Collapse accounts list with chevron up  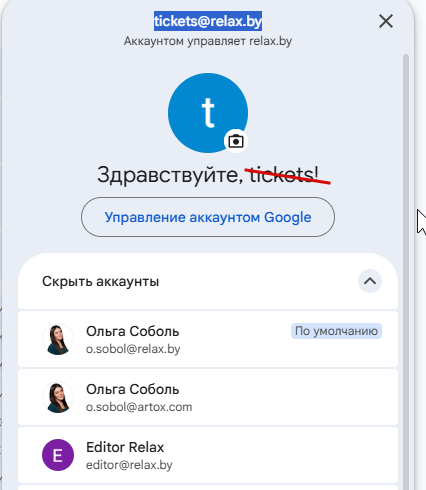(x=370, y=281)
